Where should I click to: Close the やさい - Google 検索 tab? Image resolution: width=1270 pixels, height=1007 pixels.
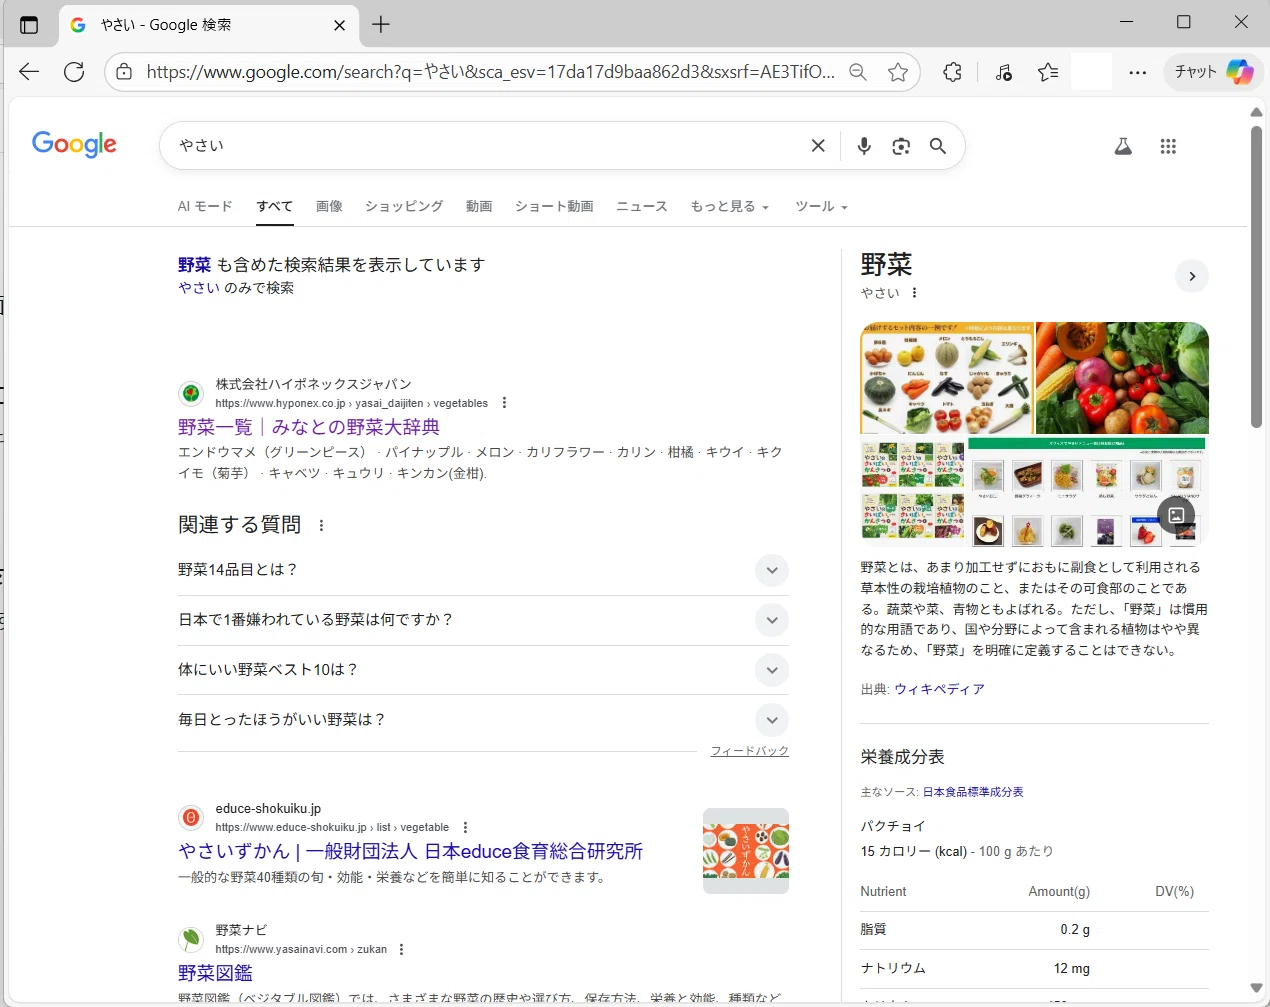[339, 25]
